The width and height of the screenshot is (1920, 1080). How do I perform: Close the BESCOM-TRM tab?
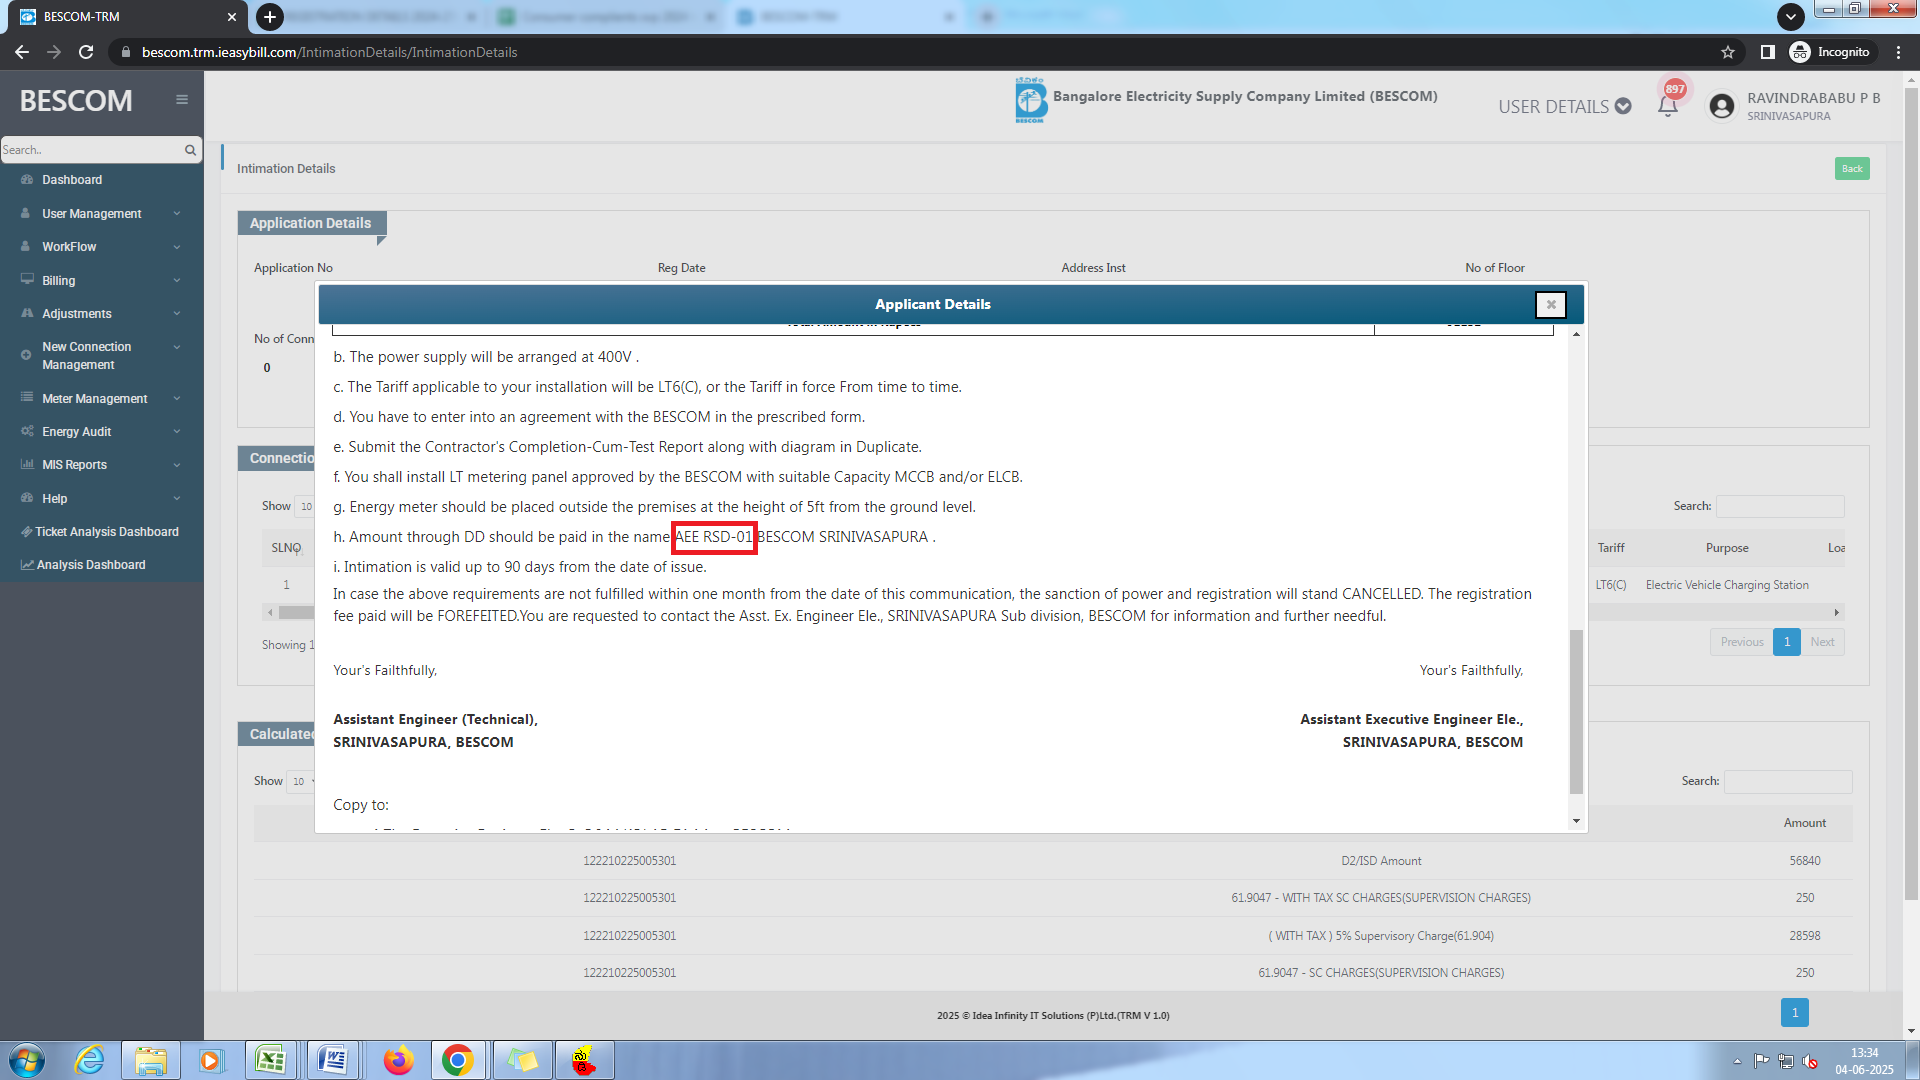[x=232, y=17]
